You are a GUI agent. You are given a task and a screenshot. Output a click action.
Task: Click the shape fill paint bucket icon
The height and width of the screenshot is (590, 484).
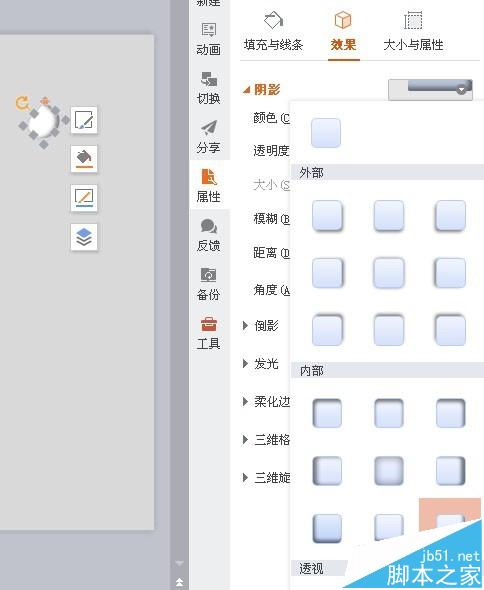coord(84,159)
